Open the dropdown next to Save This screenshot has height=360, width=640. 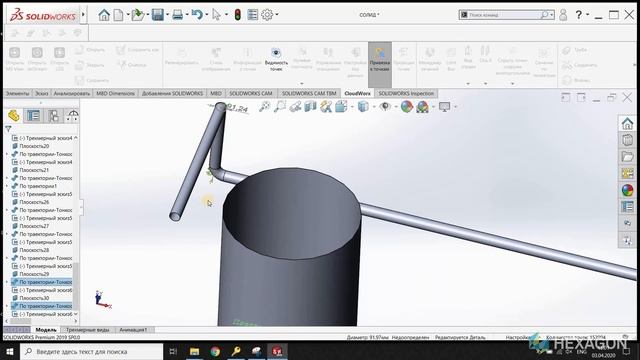pos(167,15)
